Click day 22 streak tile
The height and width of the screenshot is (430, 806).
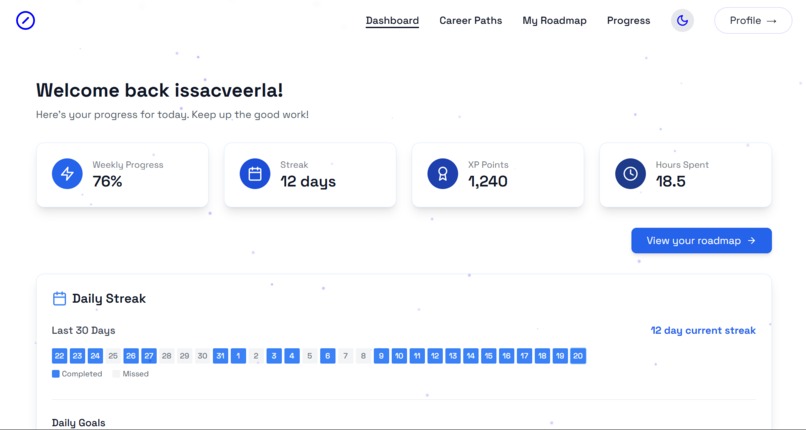tap(60, 356)
